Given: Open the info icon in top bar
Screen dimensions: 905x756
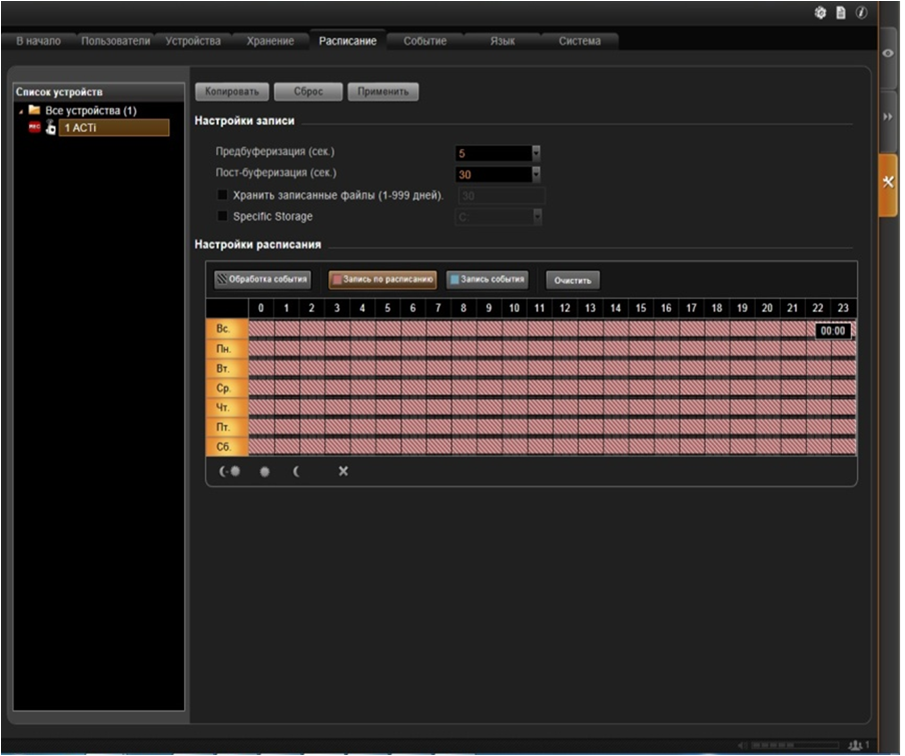Looking at the screenshot, I should (861, 13).
